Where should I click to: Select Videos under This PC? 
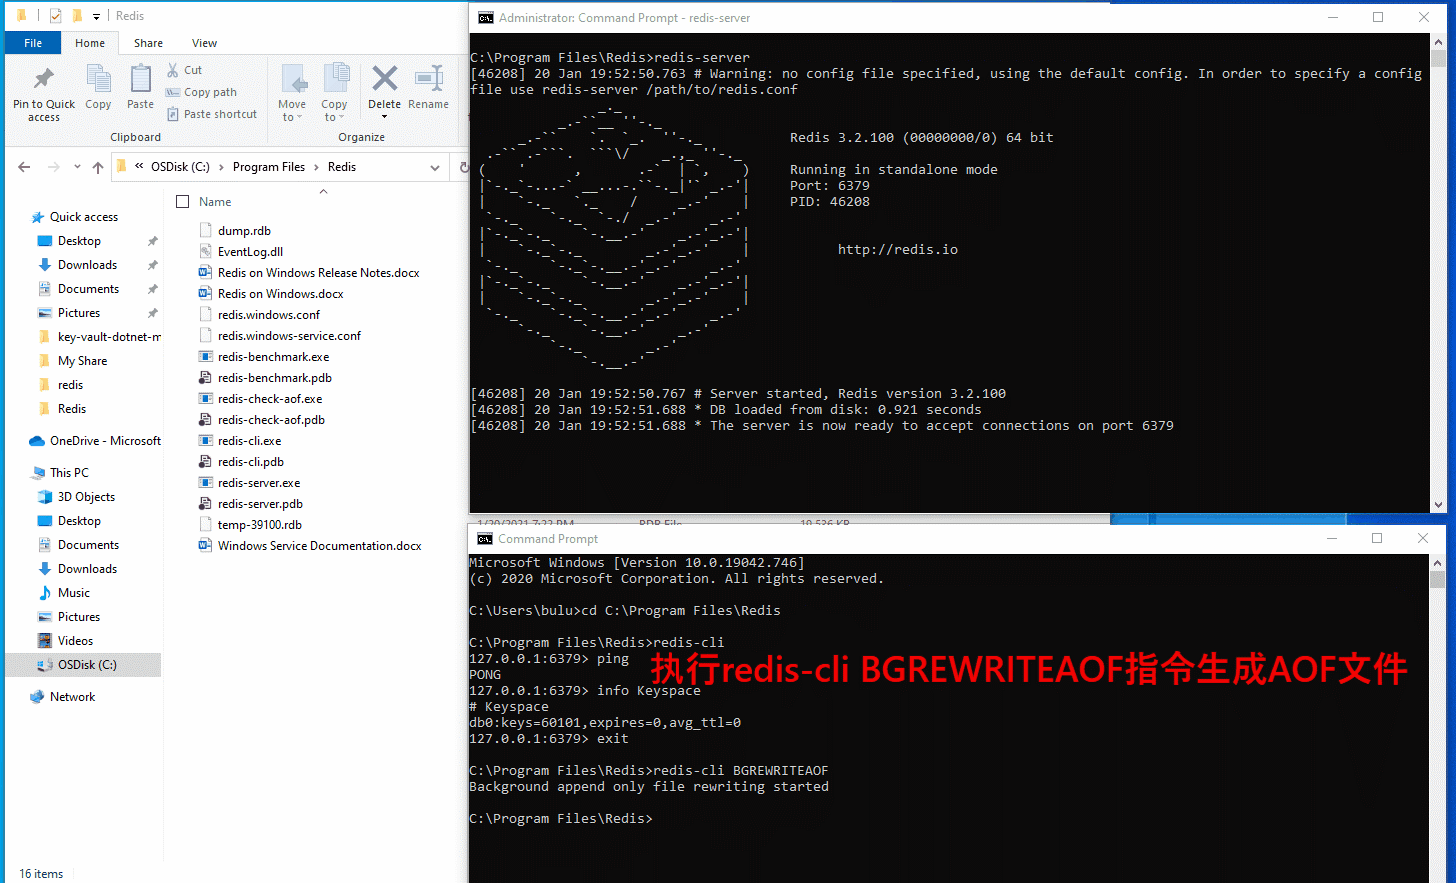click(x=75, y=641)
